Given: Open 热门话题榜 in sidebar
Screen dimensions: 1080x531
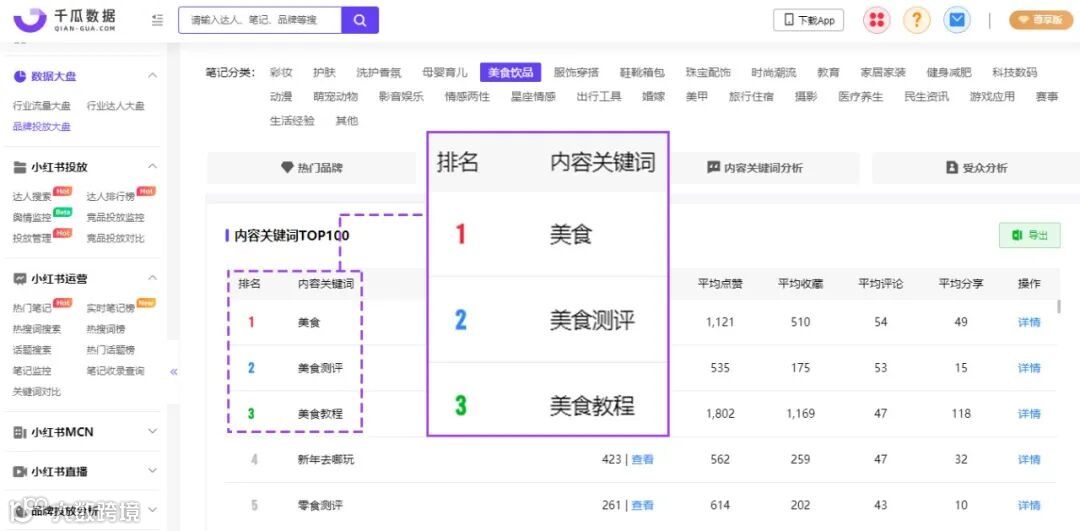Looking at the screenshot, I should pyautogui.click(x=110, y=350).
